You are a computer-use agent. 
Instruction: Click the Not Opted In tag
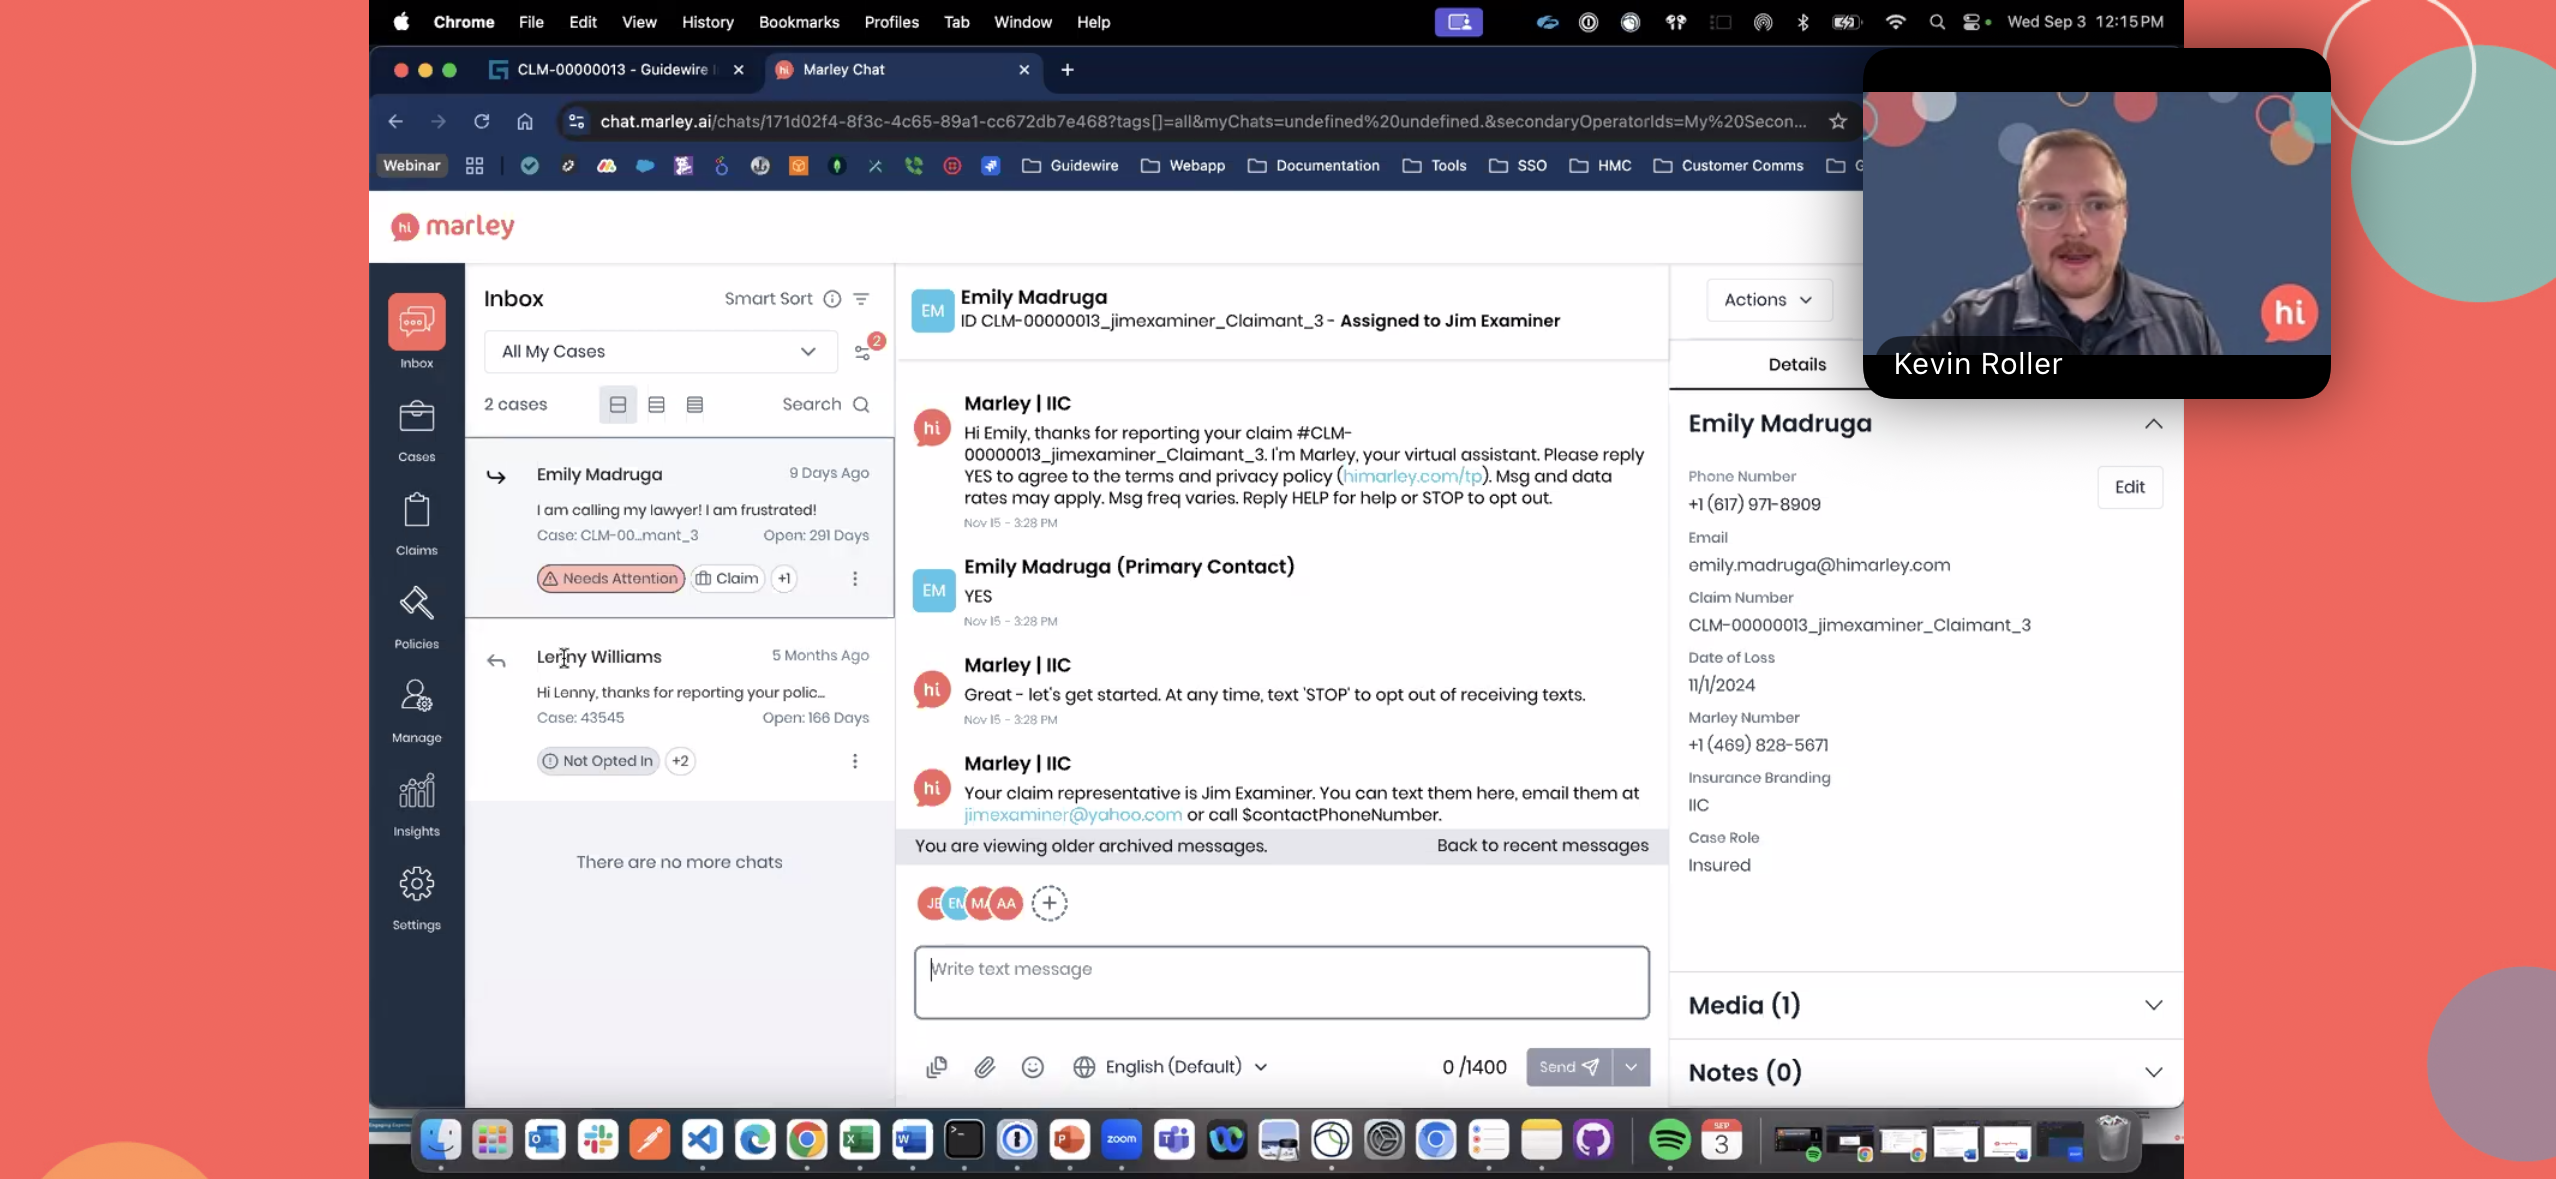click(598, 761)
